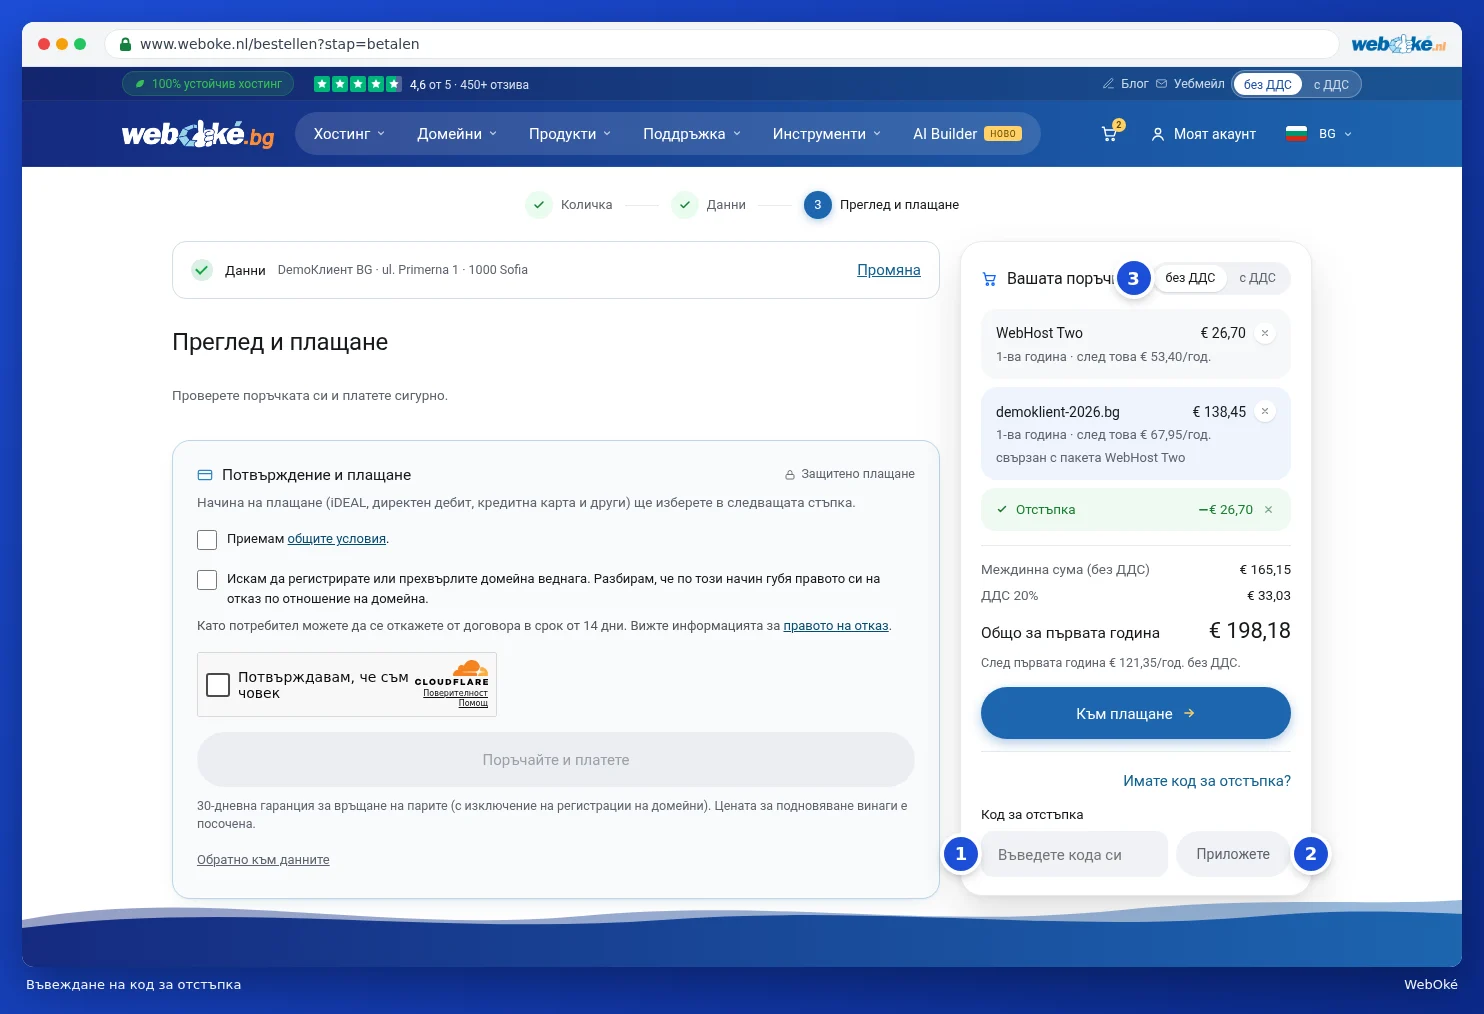Click Имате код за отстъпка? link
The image size is (1484, 1014).
[1206, 781]
